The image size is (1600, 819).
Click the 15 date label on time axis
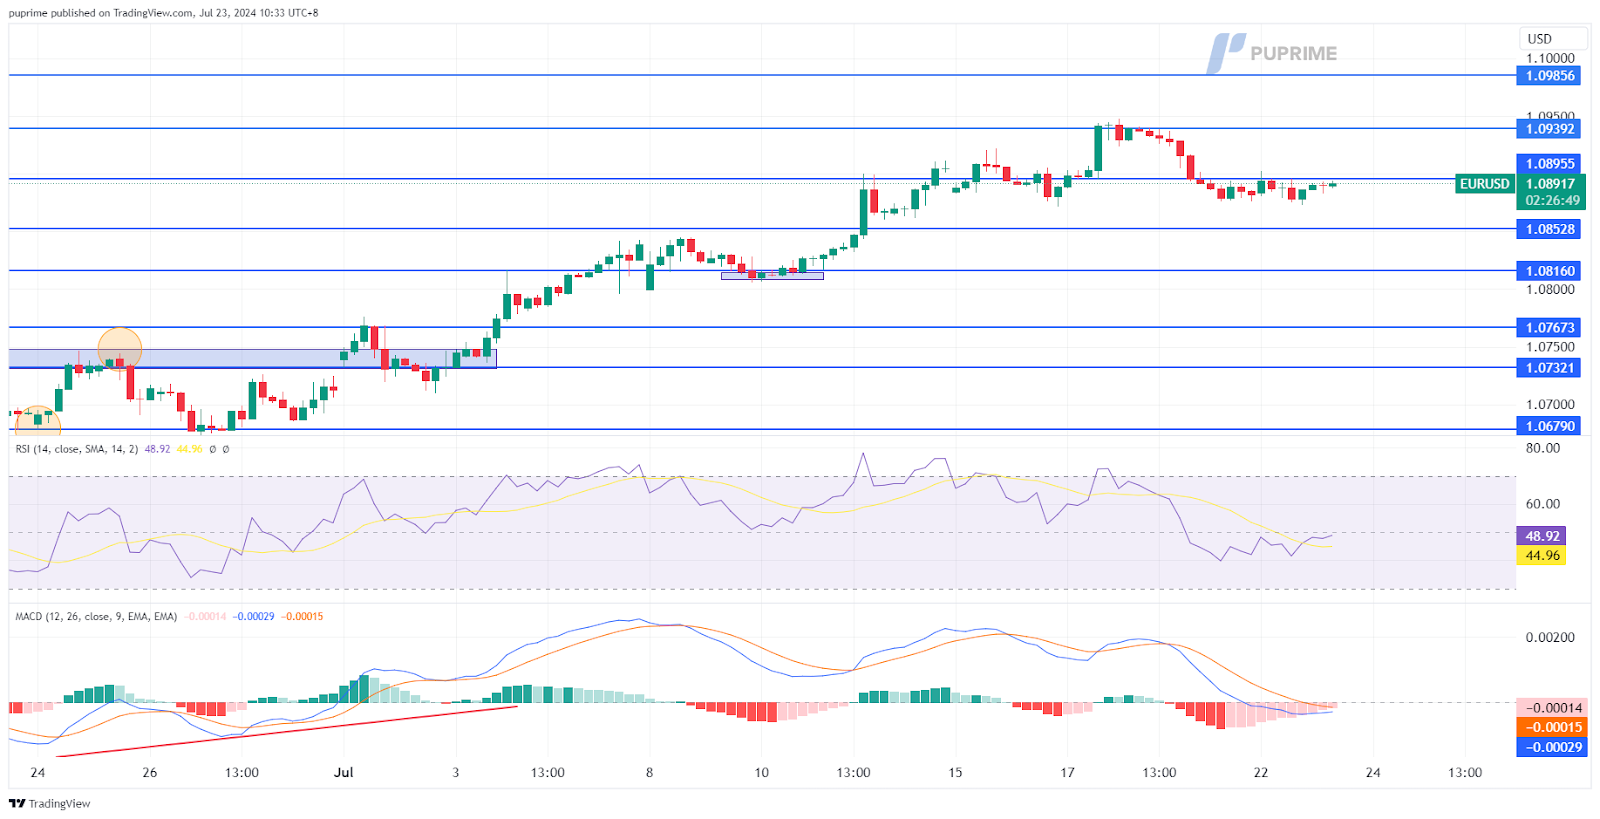coord(955,772)
